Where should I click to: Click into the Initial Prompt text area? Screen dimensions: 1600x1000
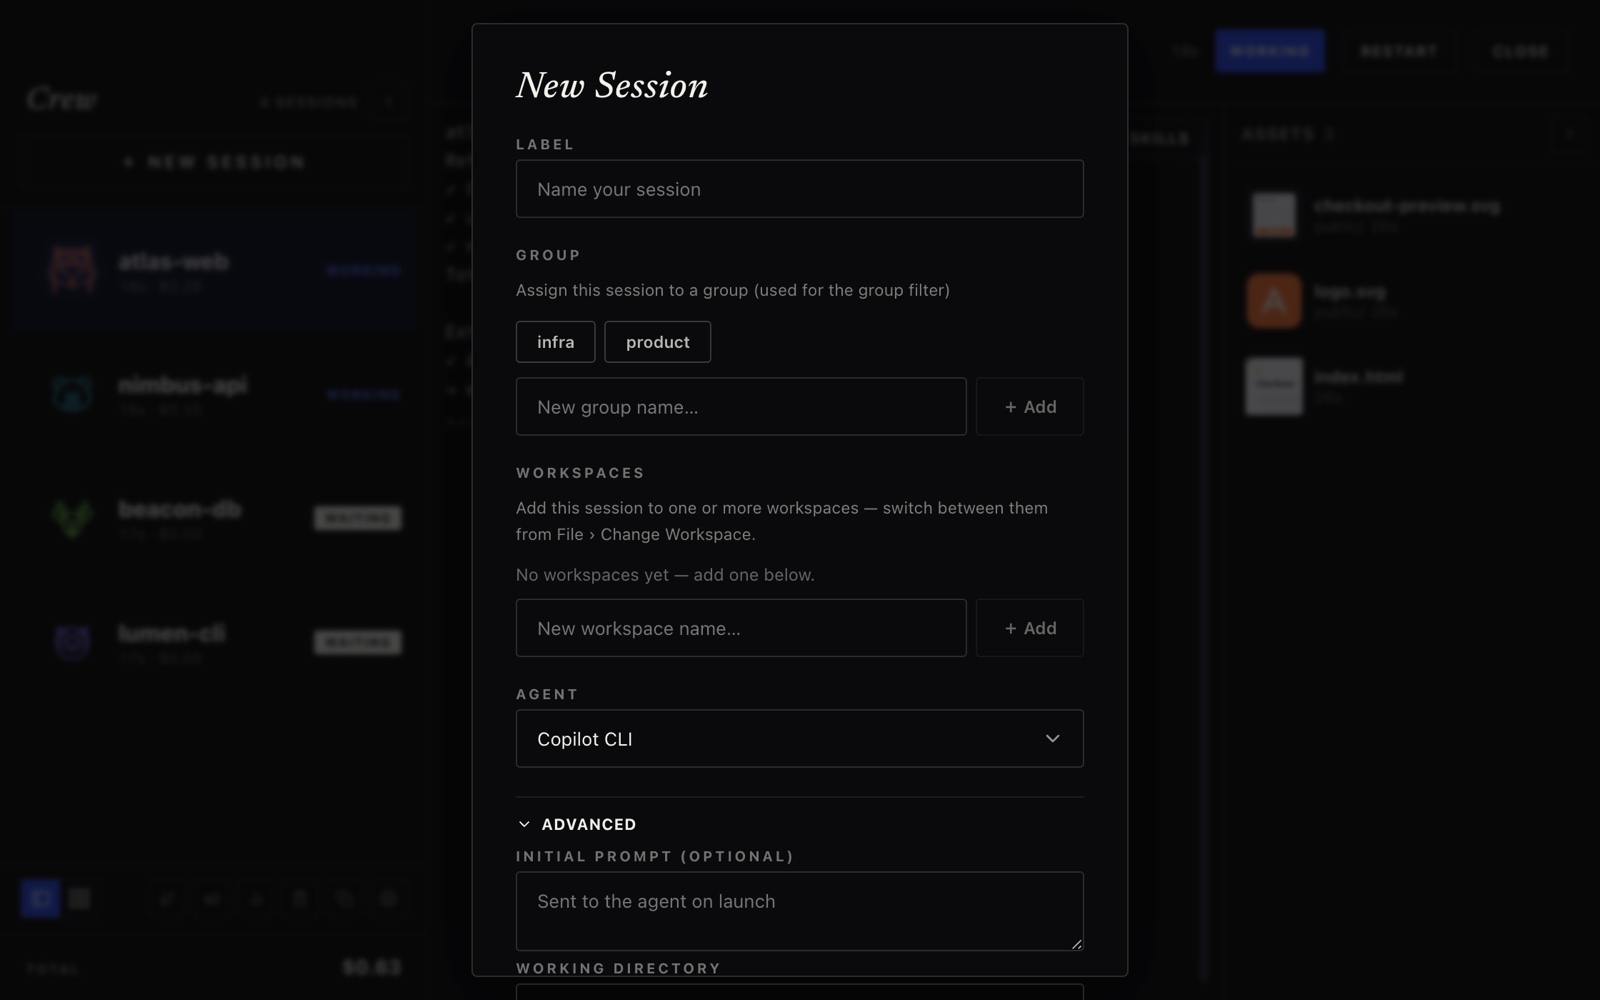click(799, 911)
